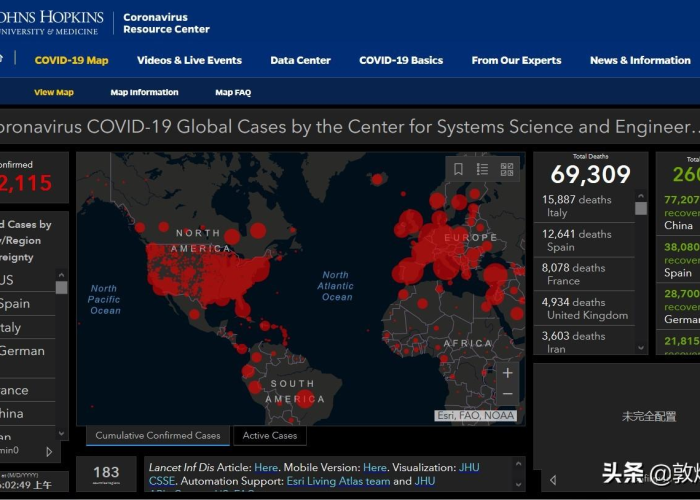Image resolution: width=700 pixels, height=500 pixels.
Task: Zoom out on the map with minus
Action: click(x=508, y=394)
